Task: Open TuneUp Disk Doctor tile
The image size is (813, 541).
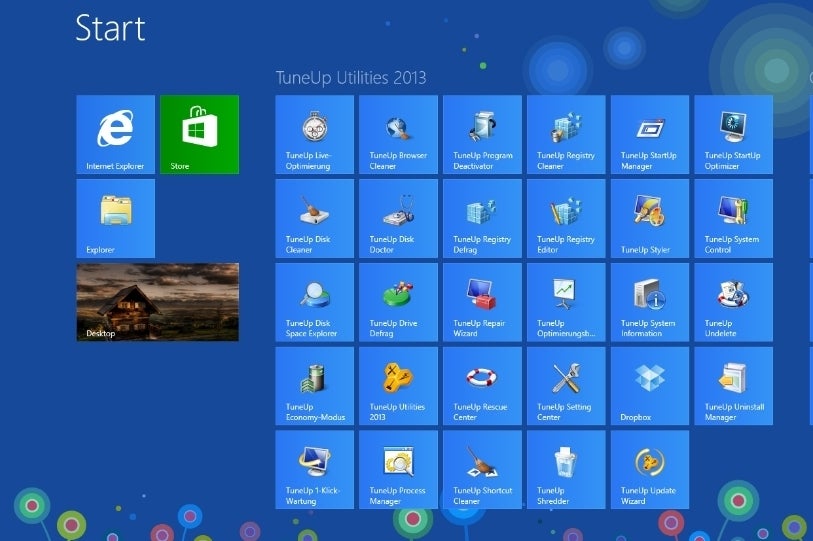Action: [x=398, y=218]
